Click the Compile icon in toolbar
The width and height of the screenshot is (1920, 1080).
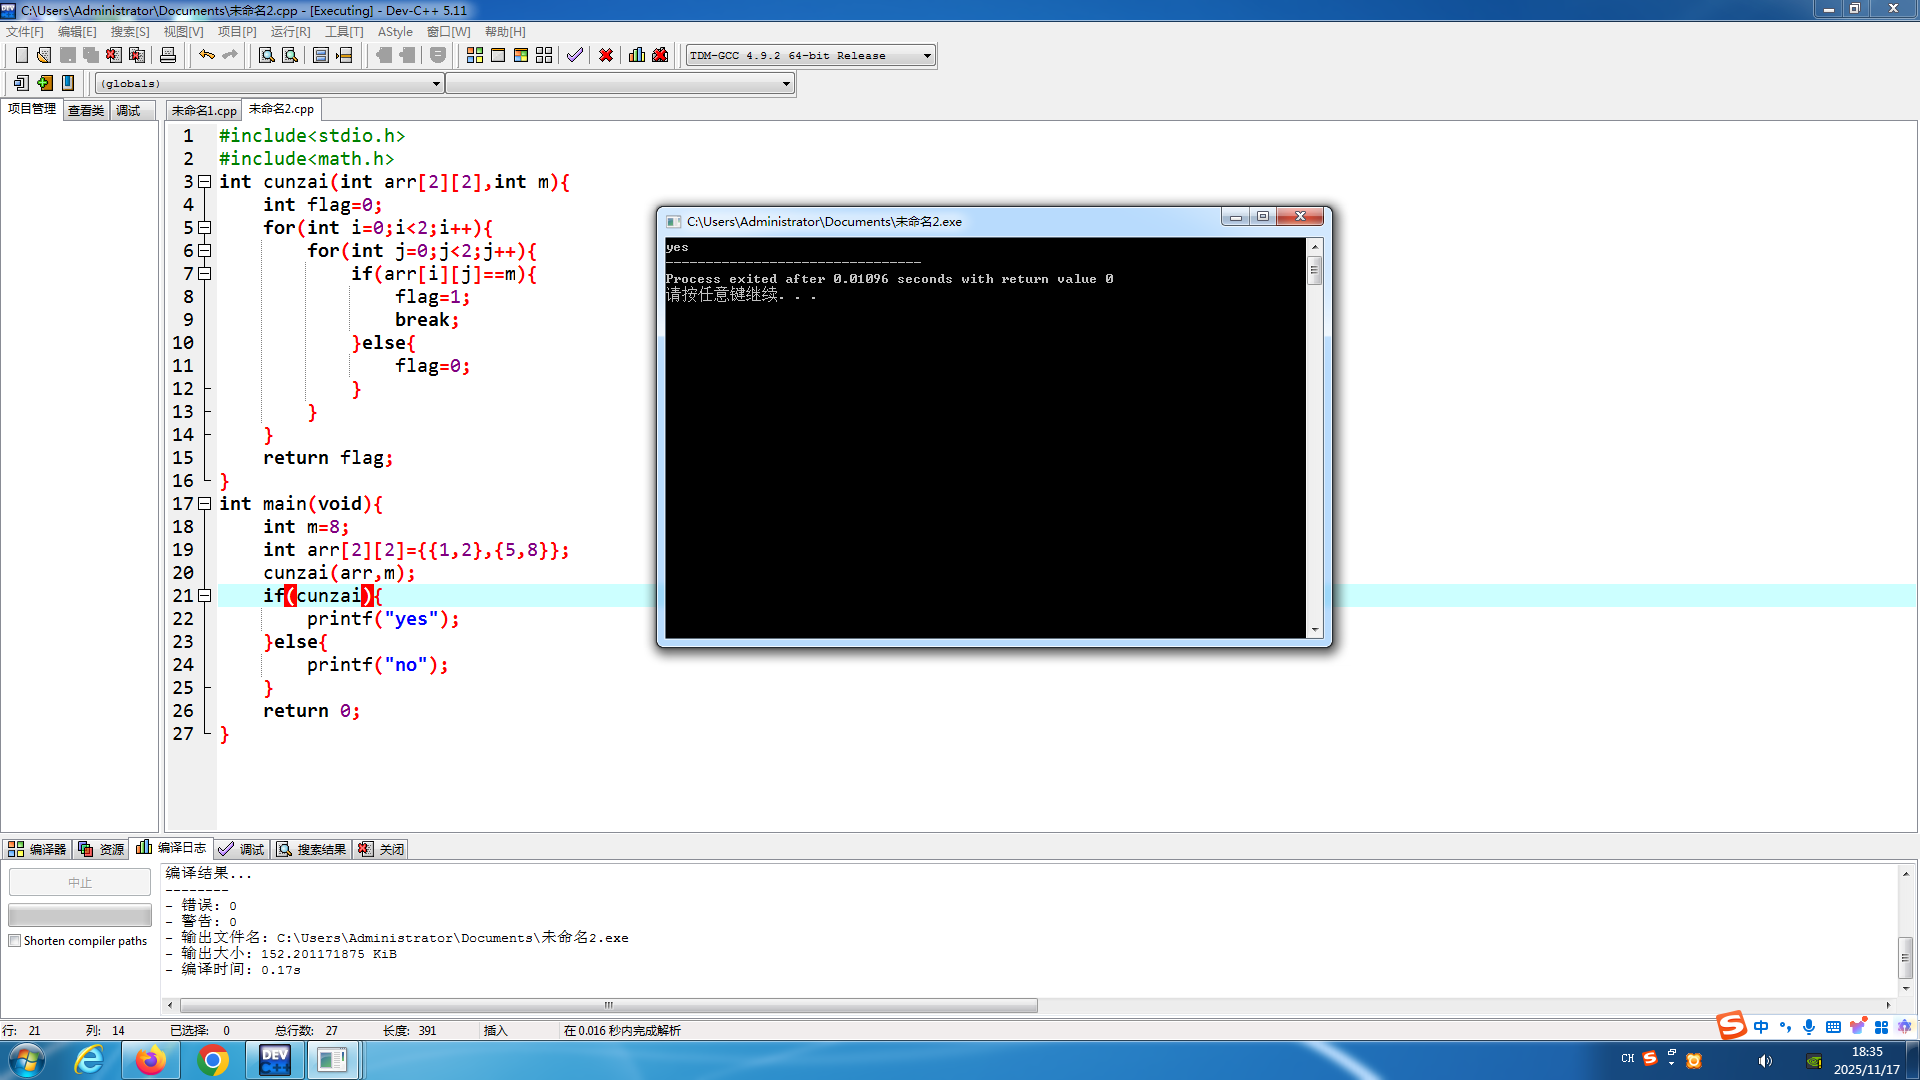[x=475, y=55]
